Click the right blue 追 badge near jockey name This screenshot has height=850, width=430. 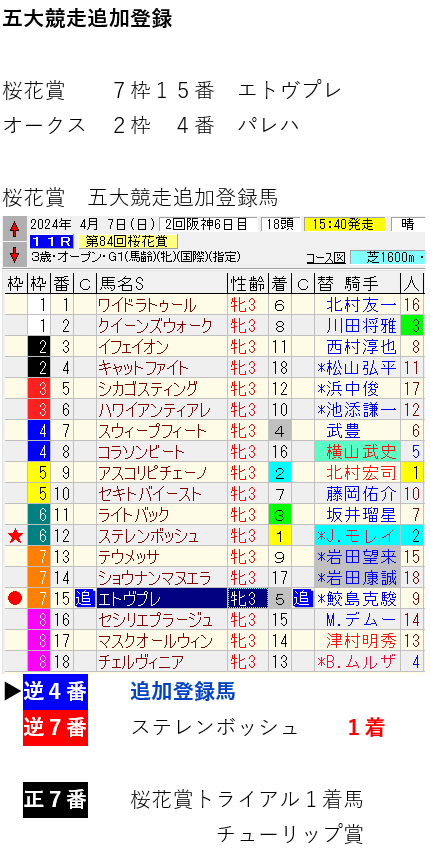click(301, 598)
